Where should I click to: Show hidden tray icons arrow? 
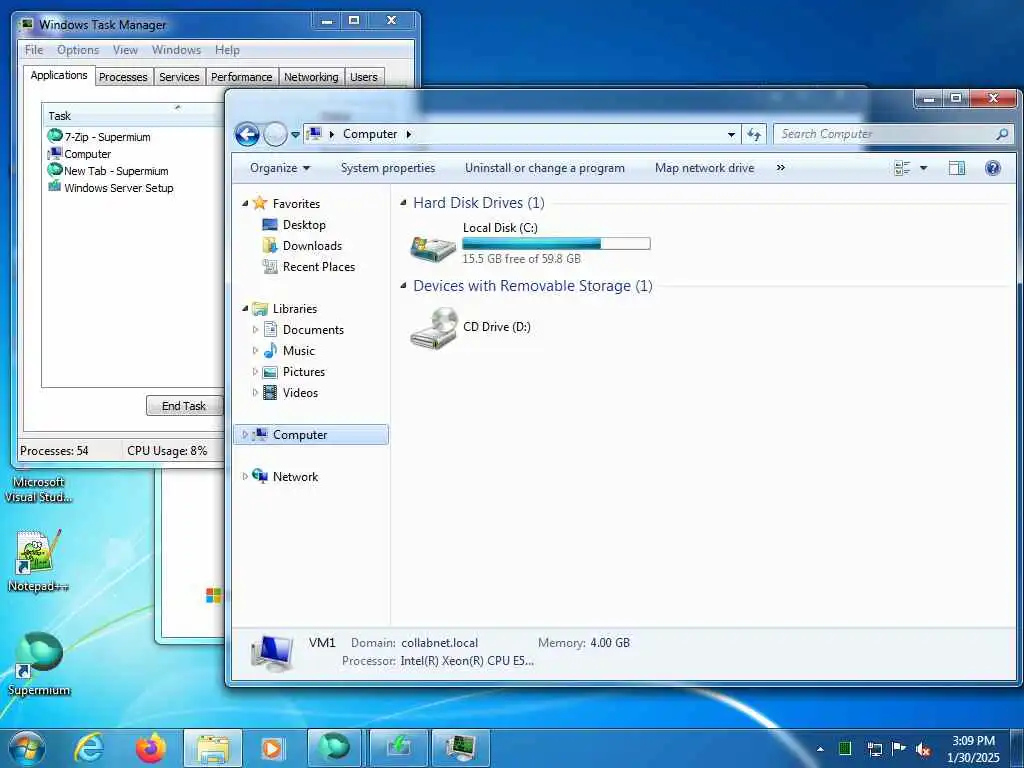click(x=820, y=749)
